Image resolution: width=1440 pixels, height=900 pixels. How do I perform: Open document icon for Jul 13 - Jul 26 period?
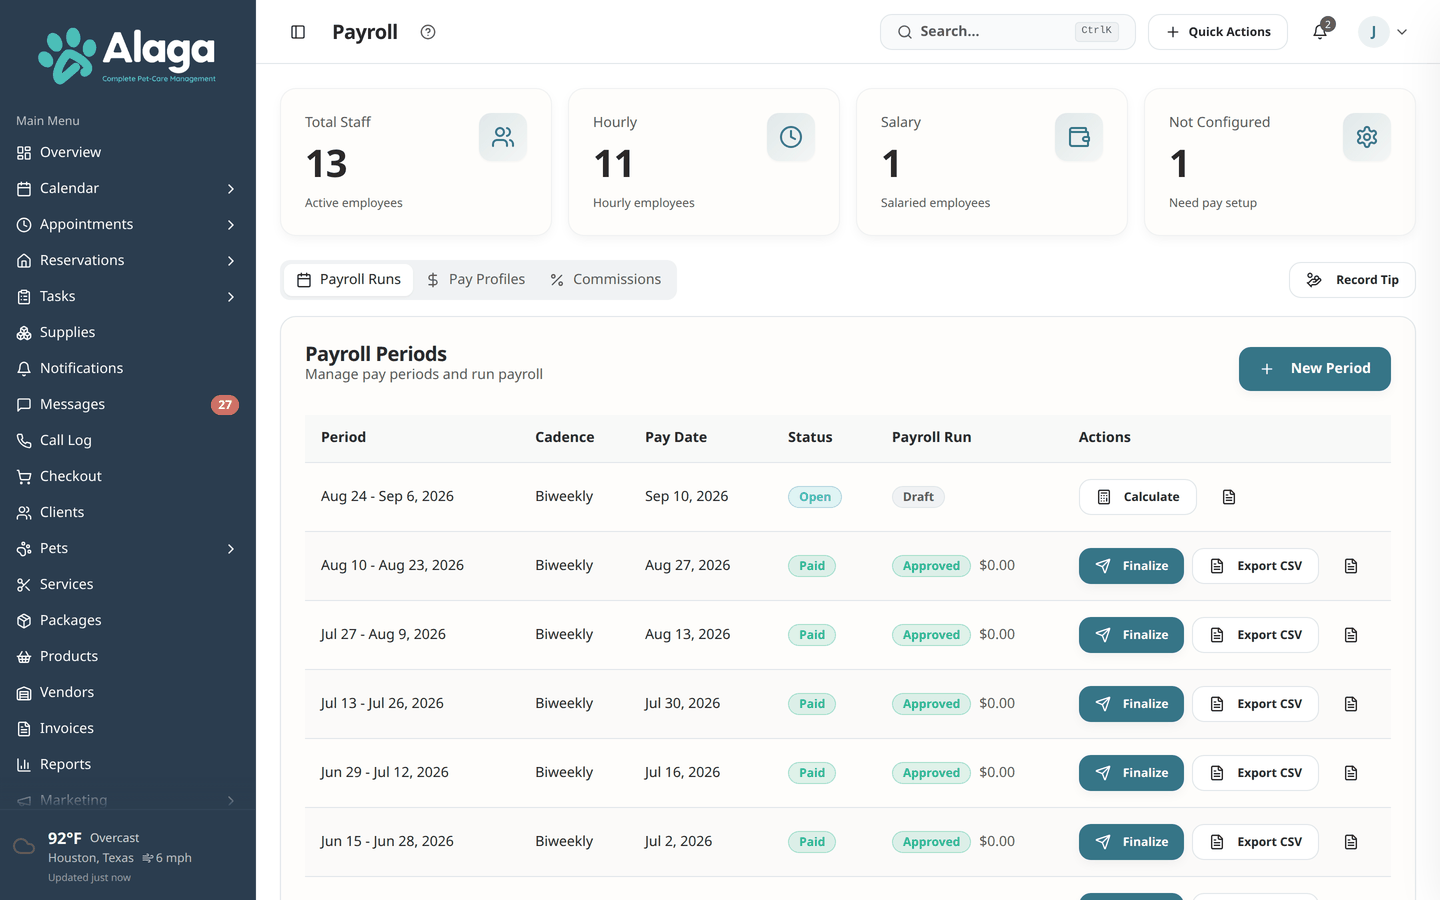click(1351, 704)
